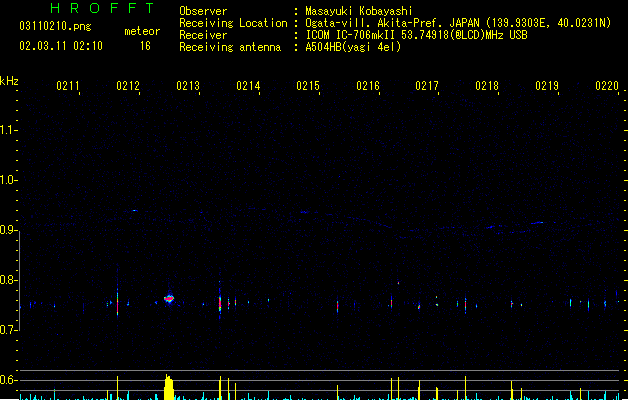
Task: Click the 0213 time marker
Action: click(x=188, y=86)
